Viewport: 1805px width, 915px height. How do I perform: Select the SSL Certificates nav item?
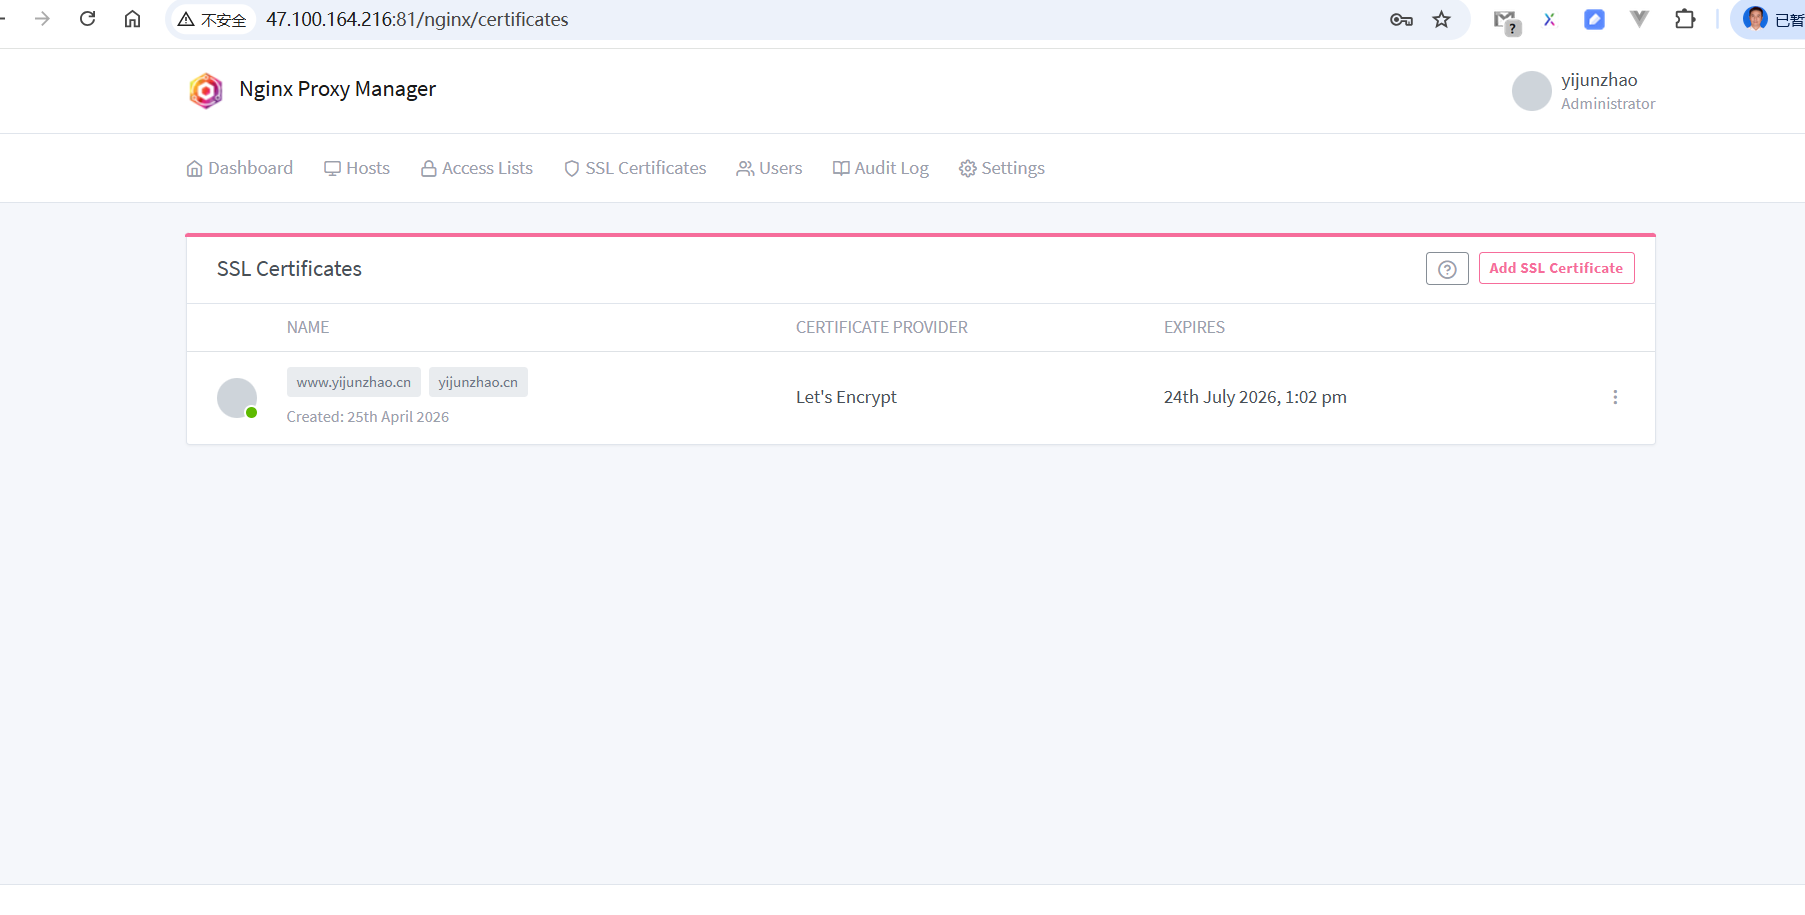click(635, 168)
